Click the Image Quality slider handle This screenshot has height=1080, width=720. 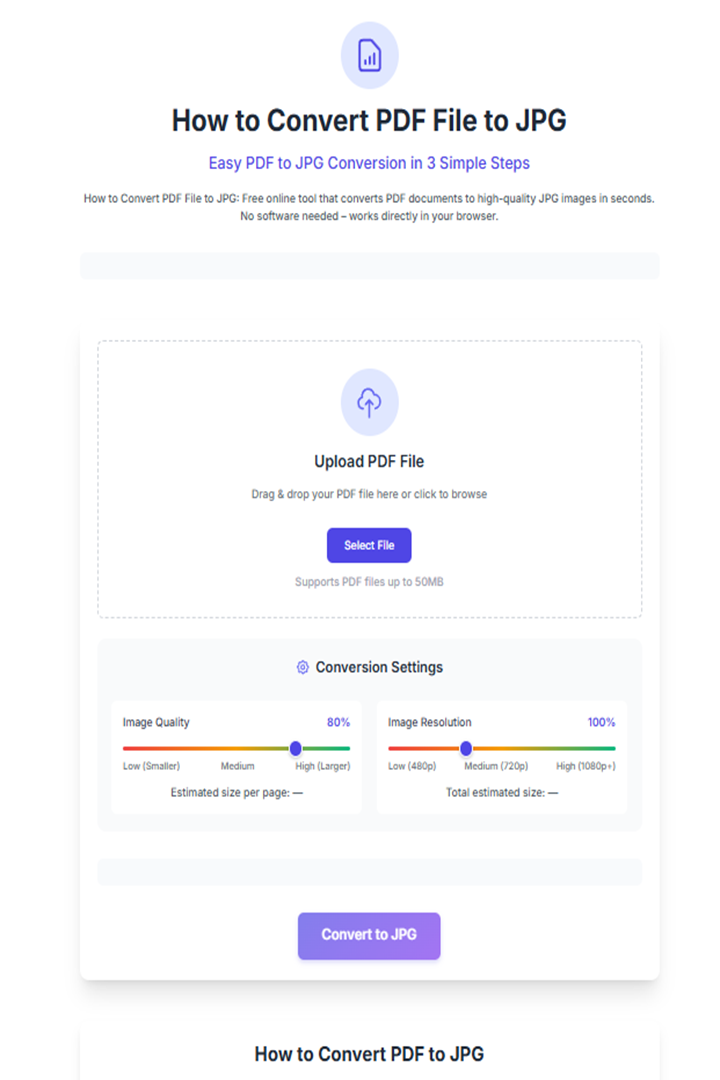pos(296,748)
